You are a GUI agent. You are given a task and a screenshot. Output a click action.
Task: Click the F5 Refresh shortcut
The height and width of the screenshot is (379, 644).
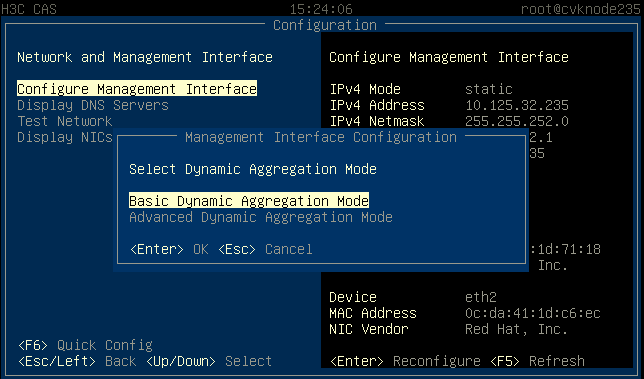(538, 361)
